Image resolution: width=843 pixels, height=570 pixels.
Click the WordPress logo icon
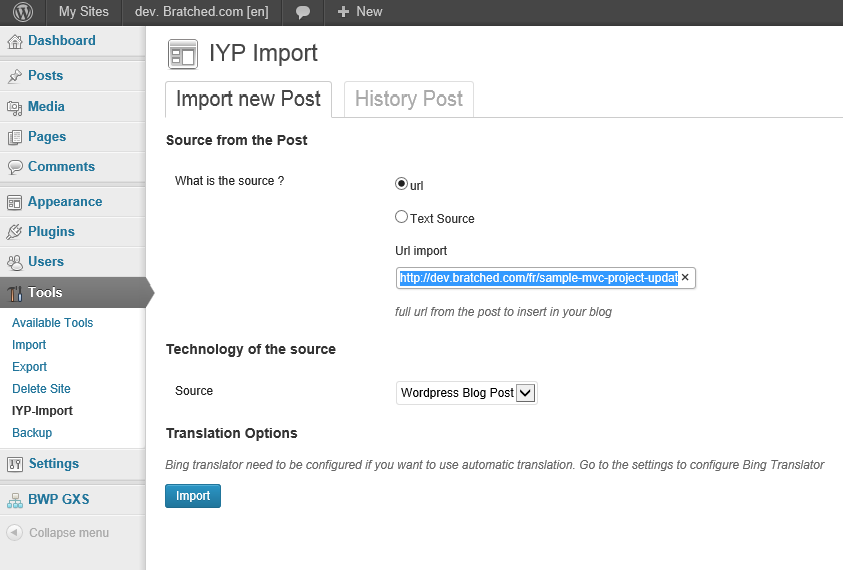tap(23, 12)
